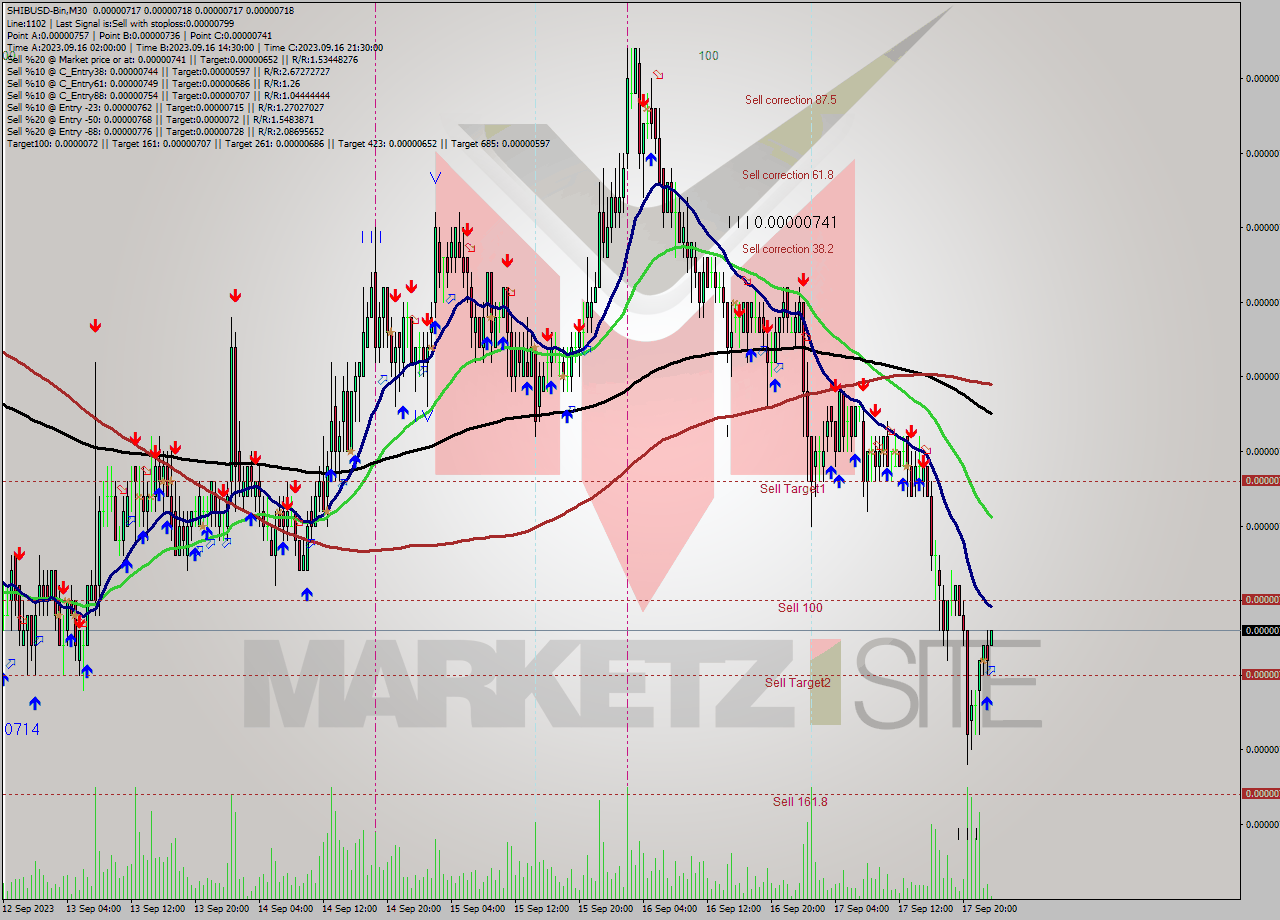Click '14 Sep 20:00' on the time axis
This screenshot has width=1280, height=920.
(x=415, y=909)
